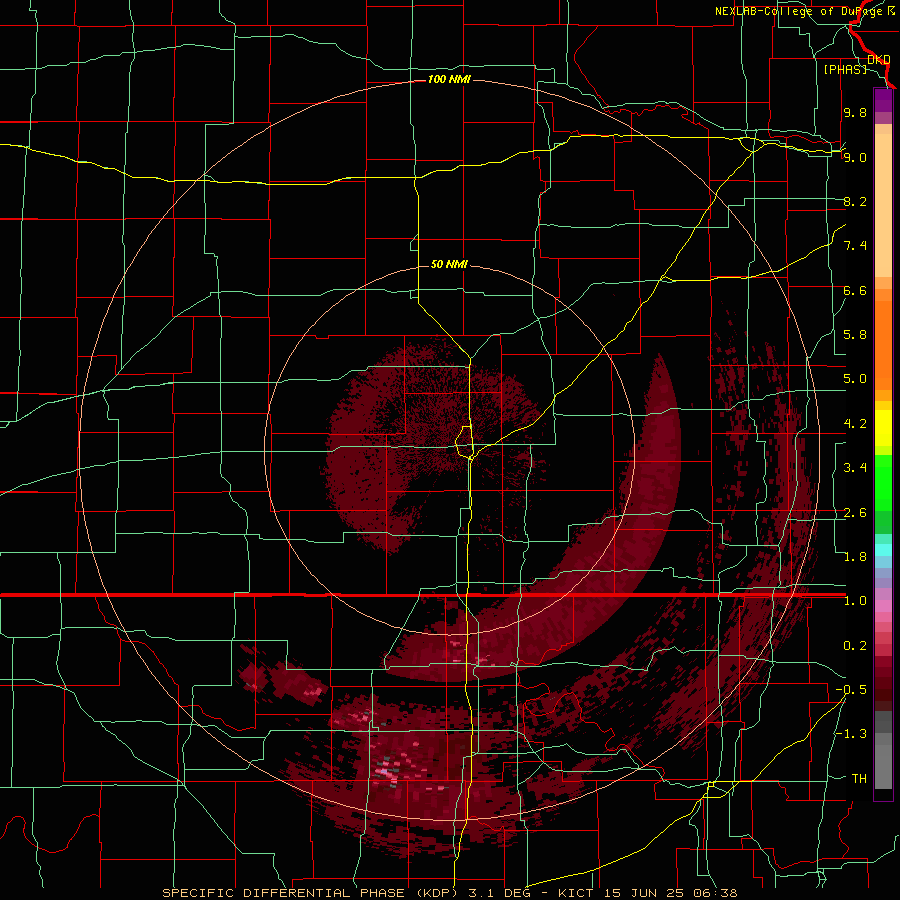Click the OKD label in the top corner
Image resolution: width=900 pixels, height=900 pixels.
[879, 59]
